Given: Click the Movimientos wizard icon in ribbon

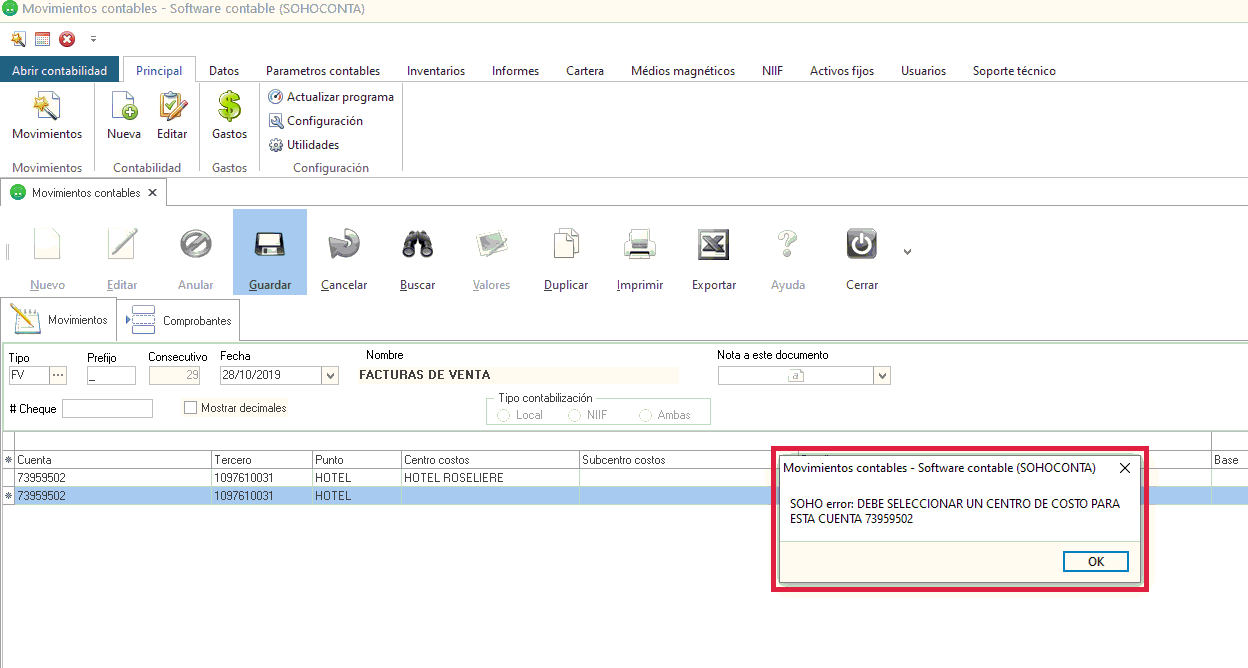Looking at the screenshot, I should (x=47, y=108).
